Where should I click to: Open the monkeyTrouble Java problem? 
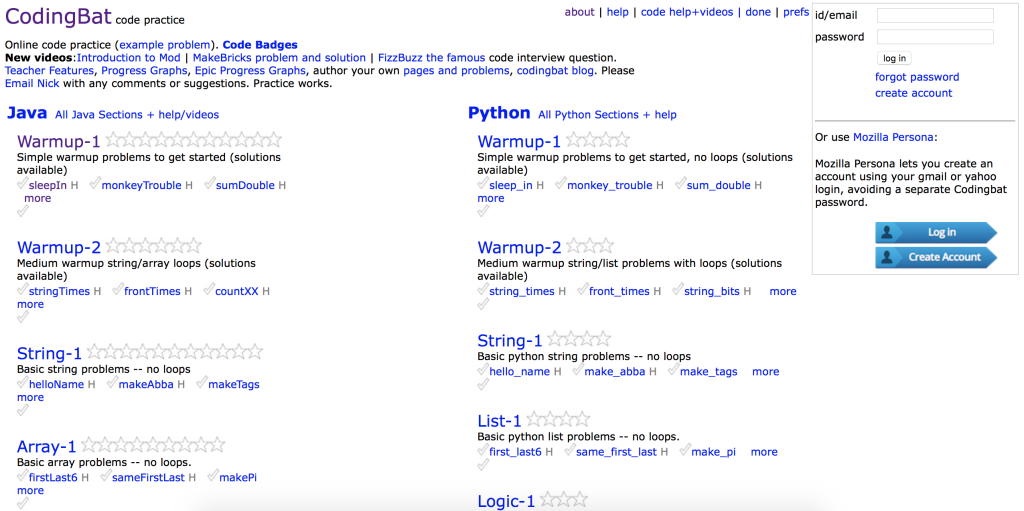pos(141,185)
